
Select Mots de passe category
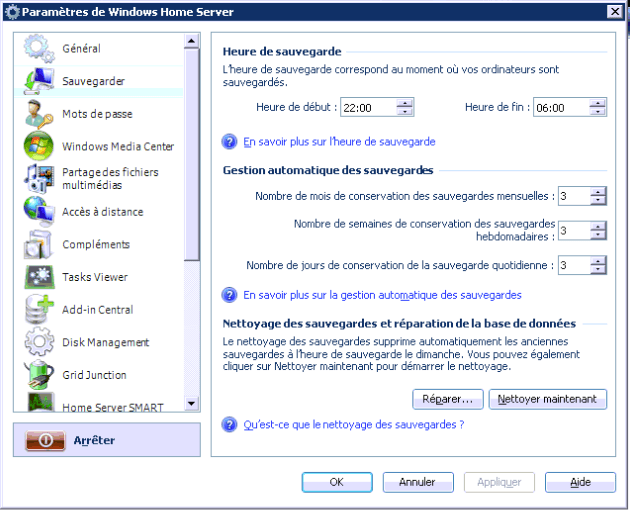[x=97, y=114]
